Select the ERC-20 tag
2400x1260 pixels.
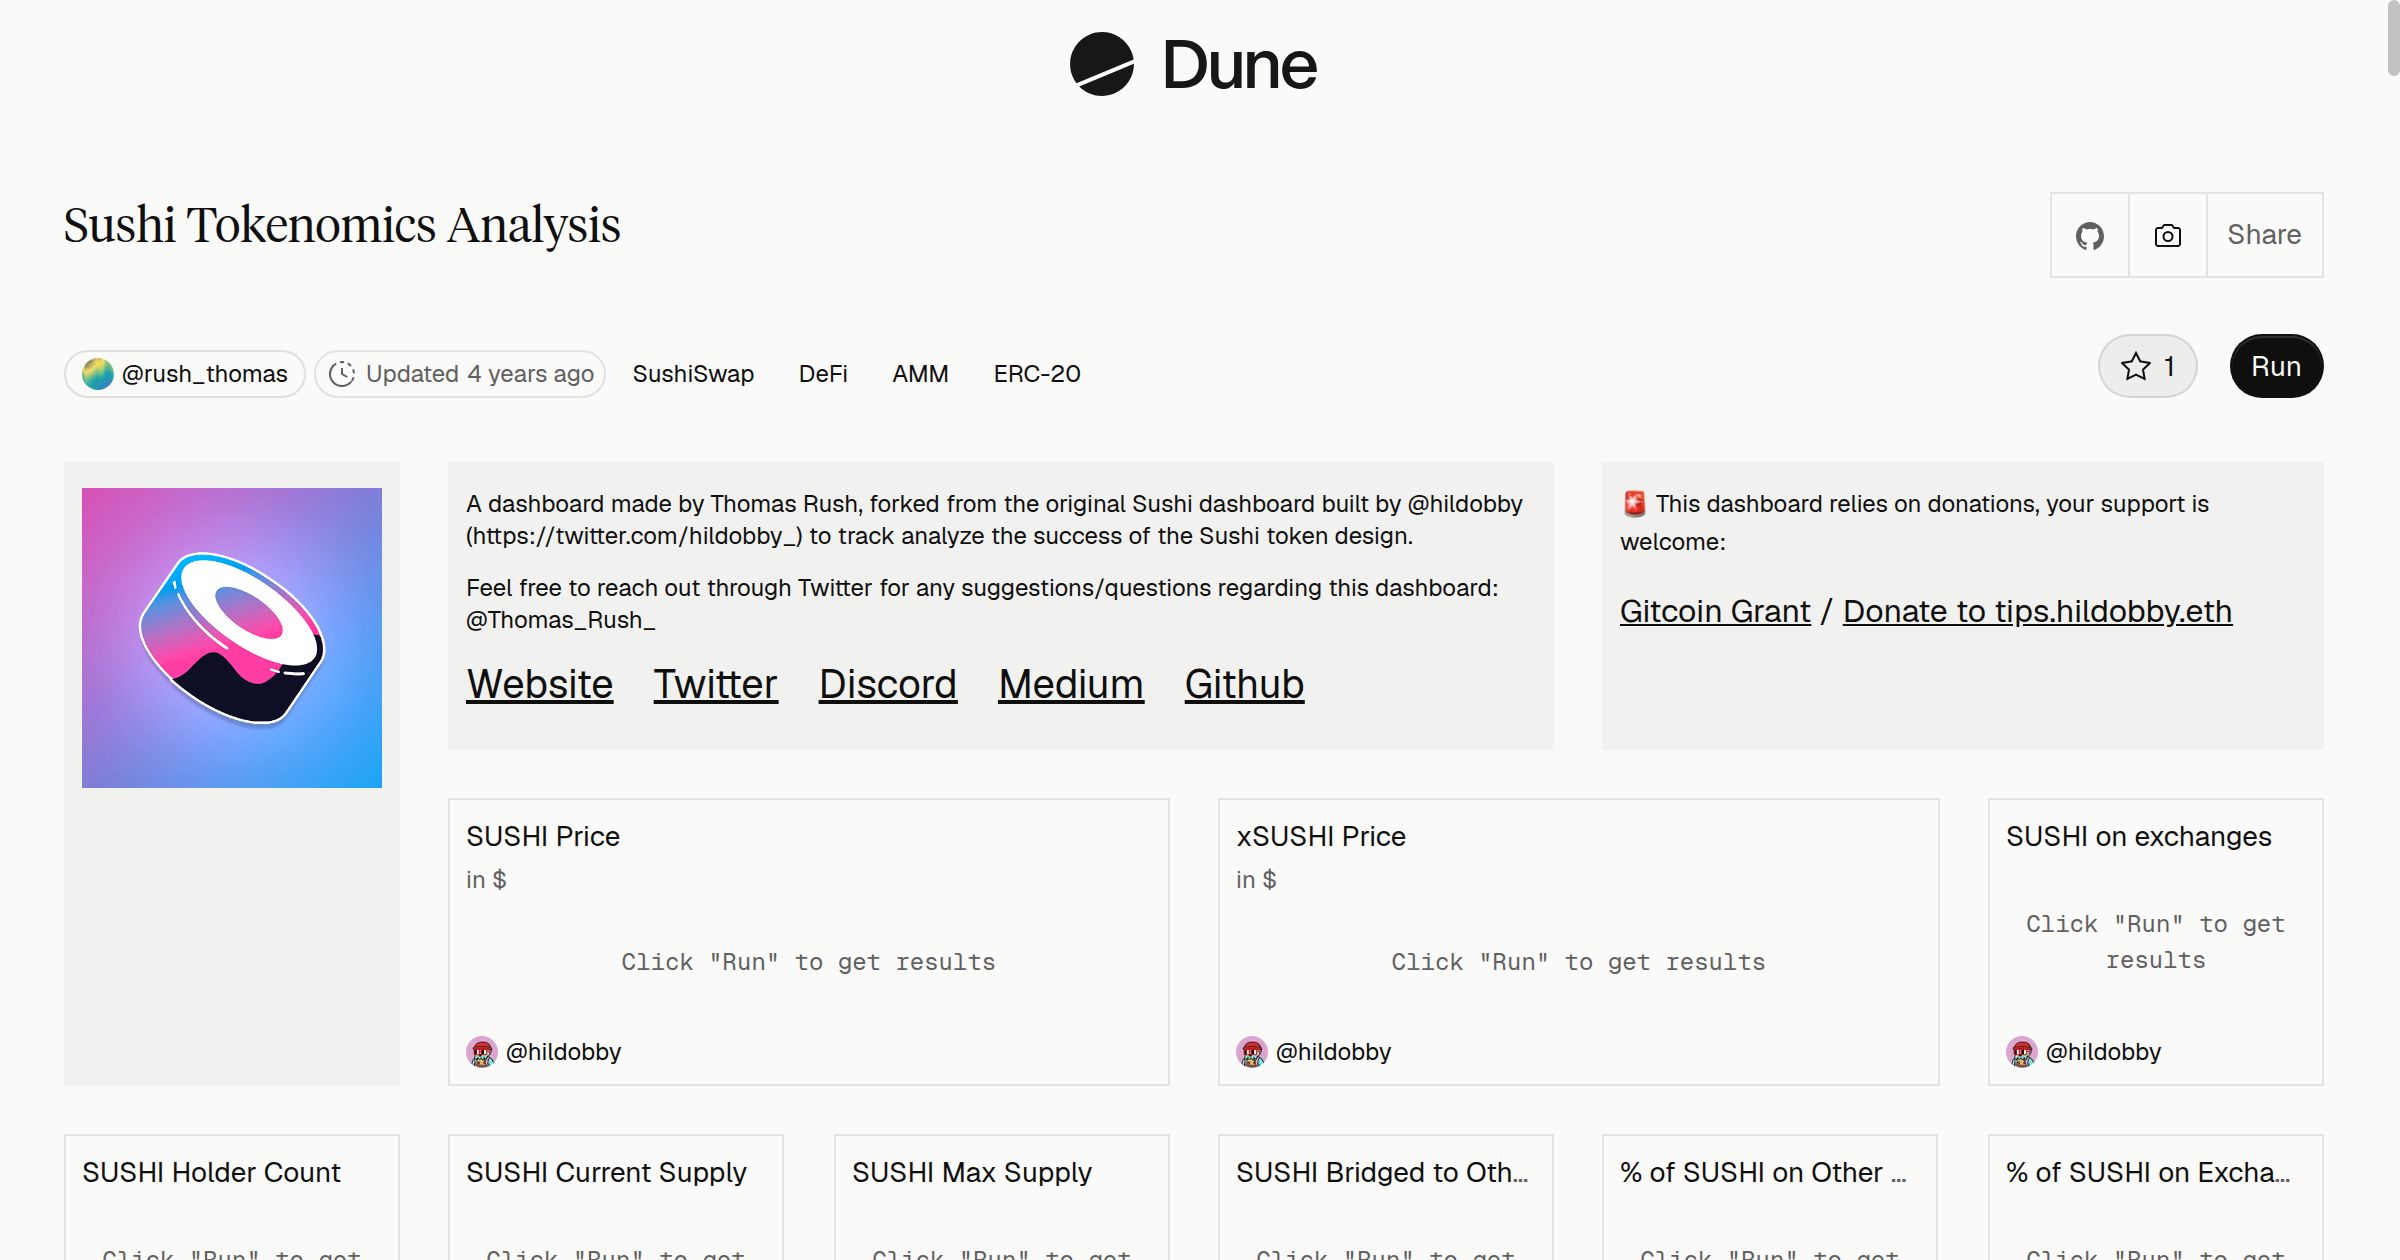point(1037,374)
